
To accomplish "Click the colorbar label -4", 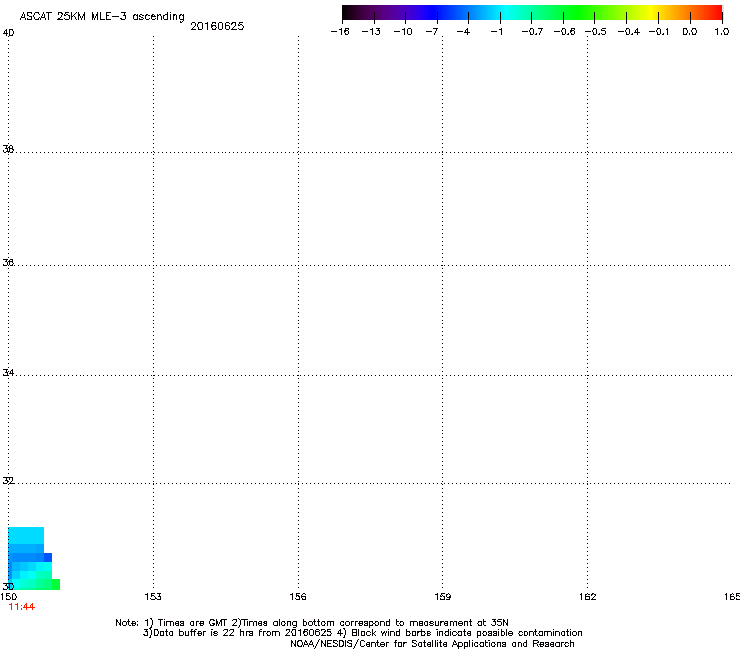I will 463,32.
